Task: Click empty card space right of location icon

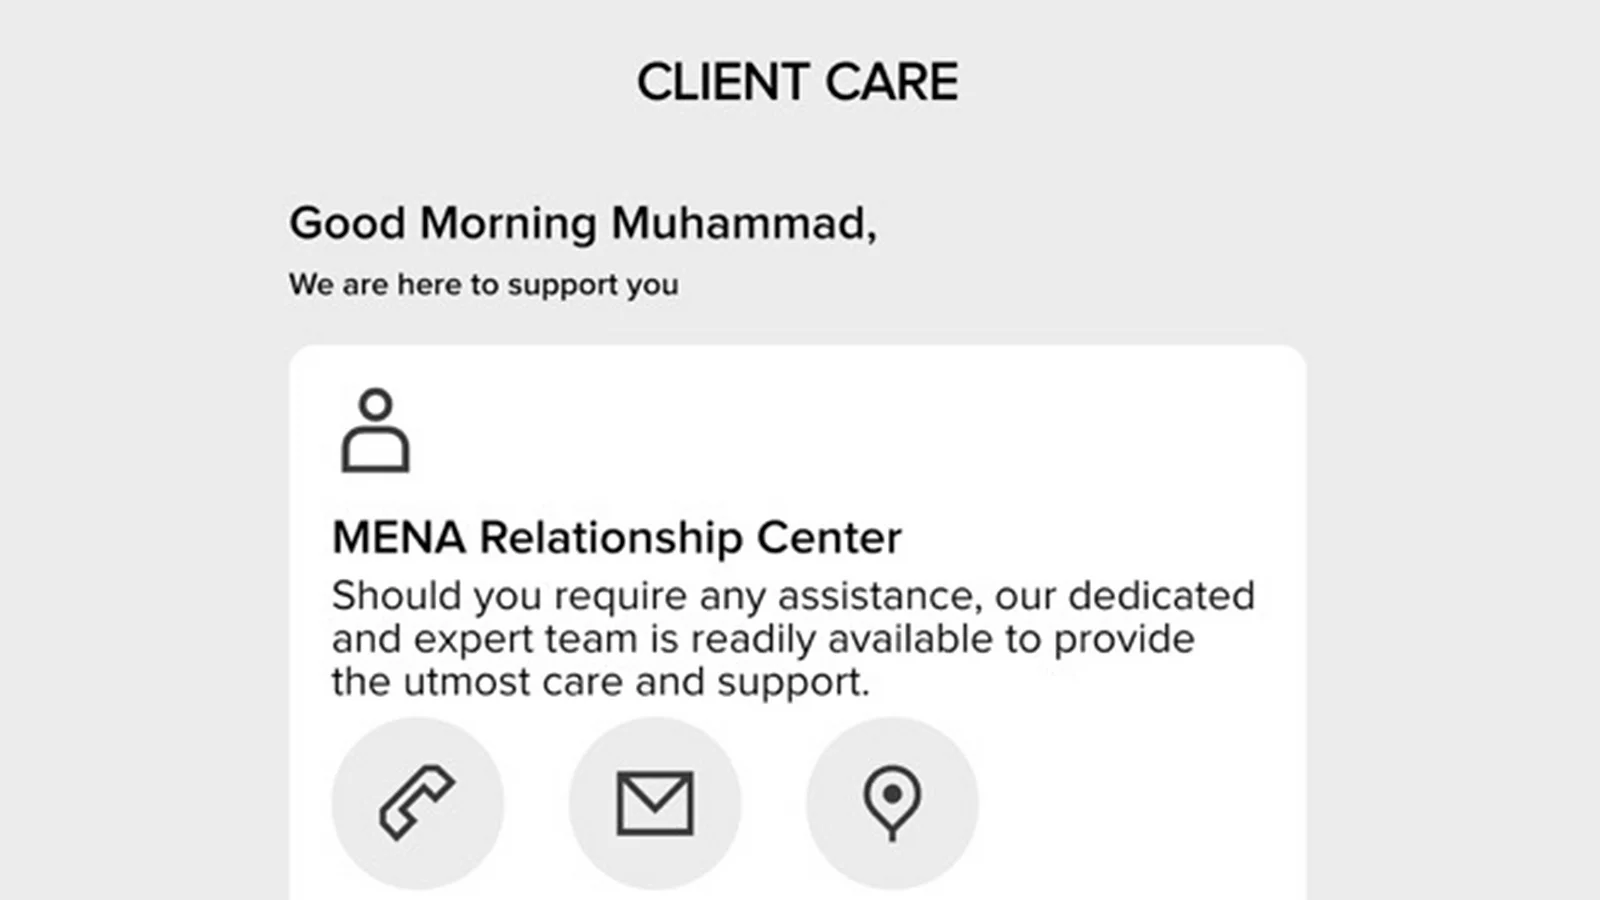Action: click(x=1140, y=802)
